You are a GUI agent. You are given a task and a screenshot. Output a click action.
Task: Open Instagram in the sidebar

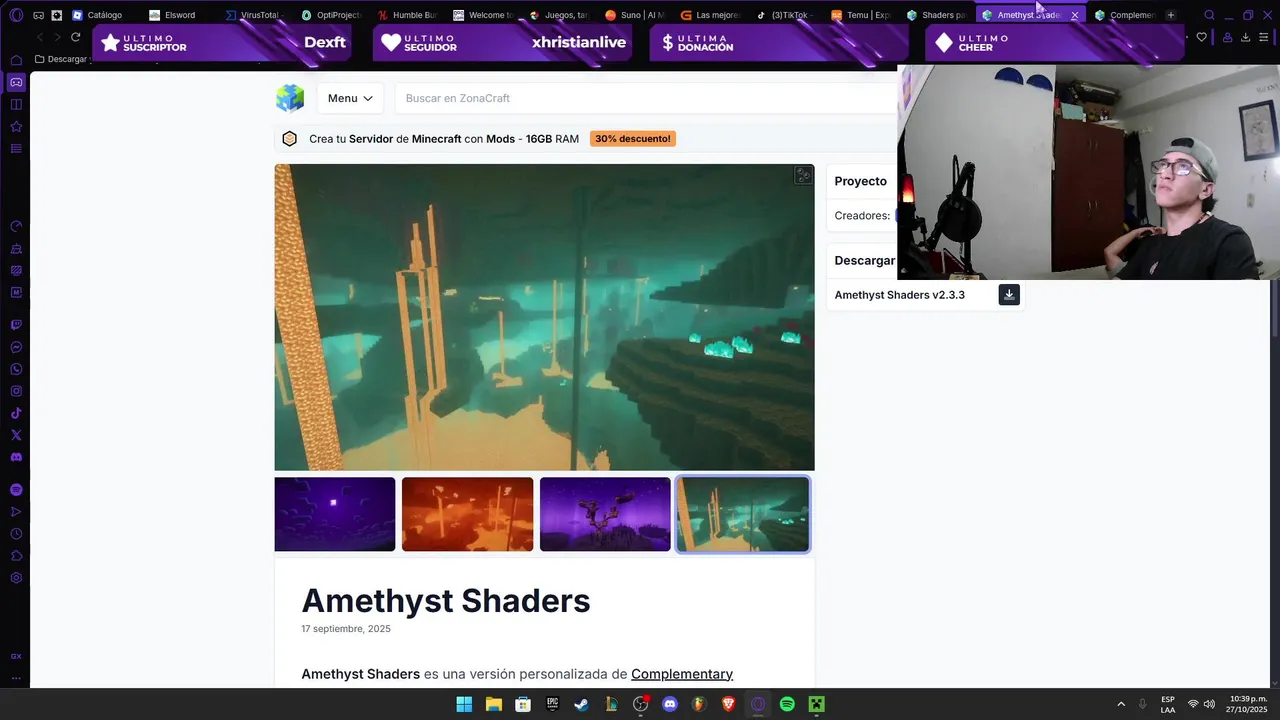[x=16, y=391]
